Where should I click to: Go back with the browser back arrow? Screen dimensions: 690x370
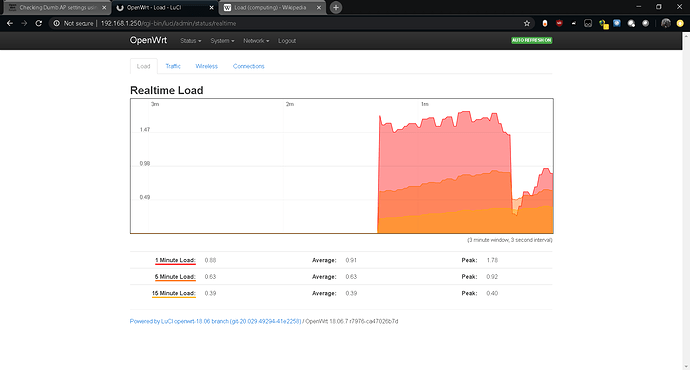(10, 23)
